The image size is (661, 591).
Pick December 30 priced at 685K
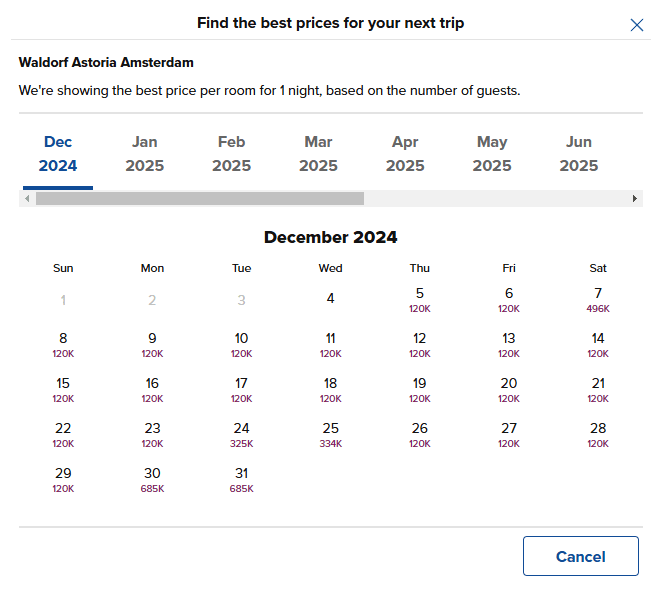(152, 479)
